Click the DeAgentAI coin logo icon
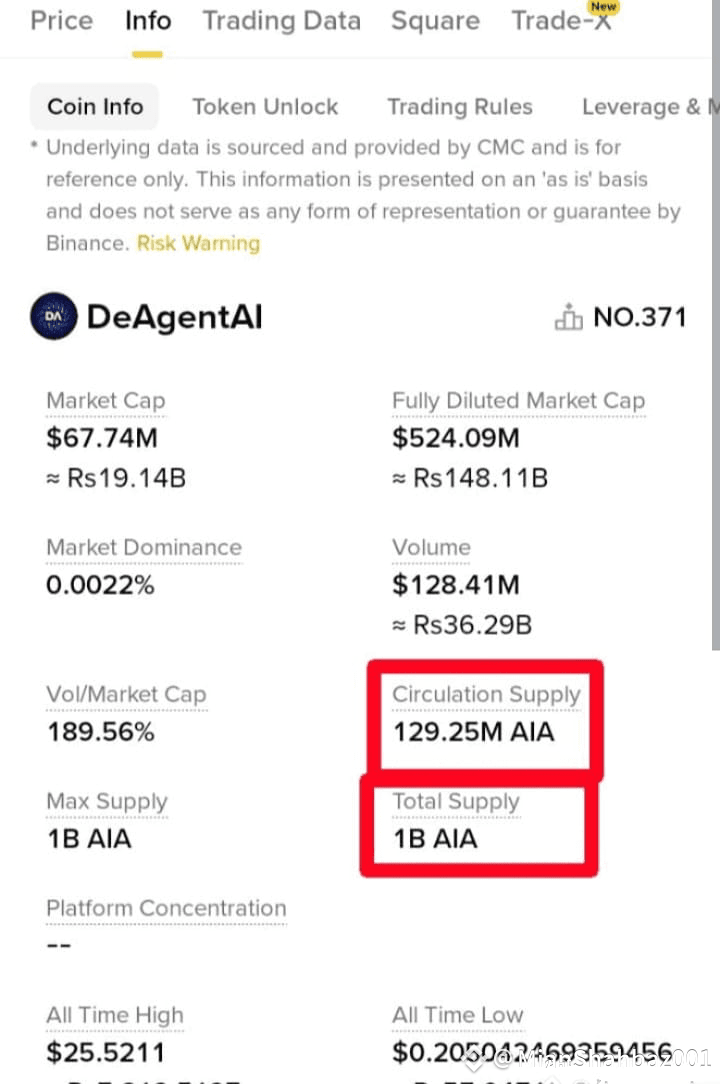Screen dimensions: 720x1084 (54, 317)
